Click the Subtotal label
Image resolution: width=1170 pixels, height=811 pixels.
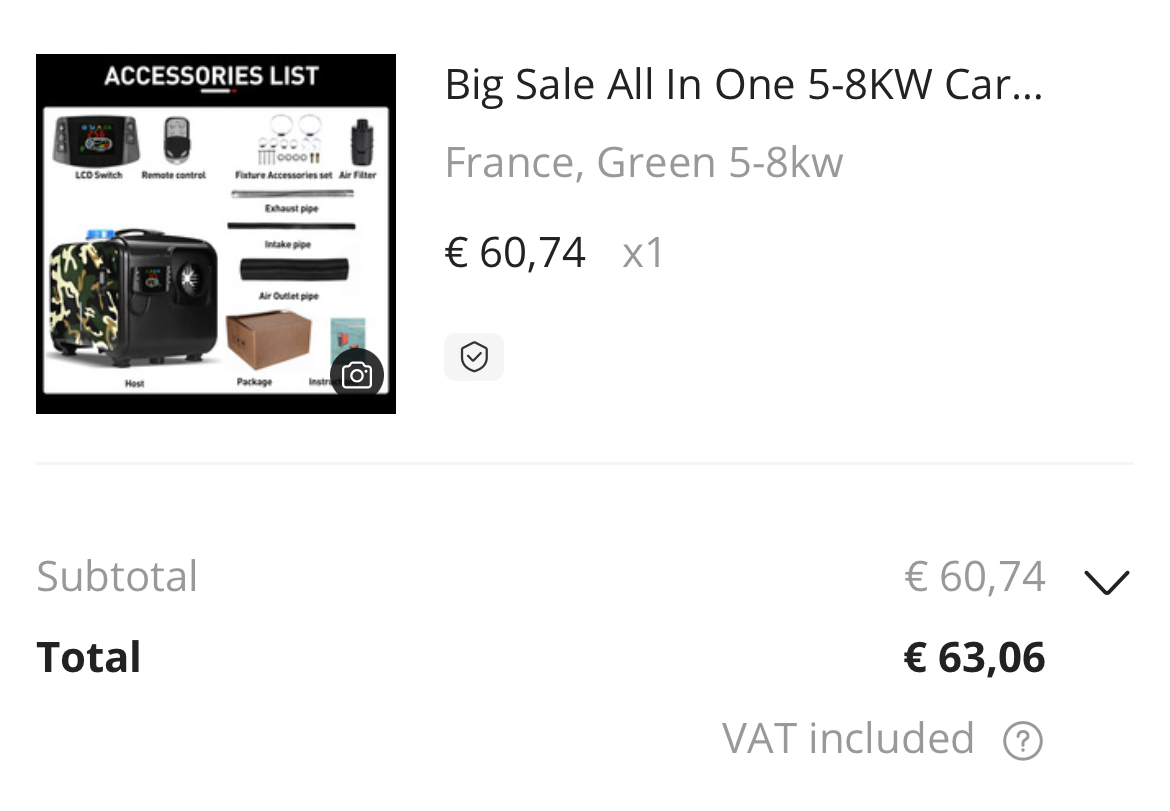click(117, 577)
